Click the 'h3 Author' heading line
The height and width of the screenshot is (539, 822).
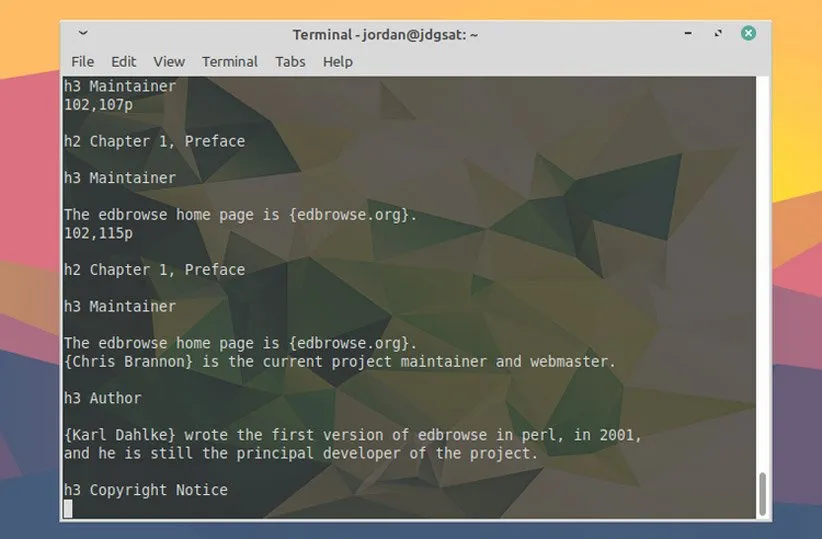point(103,398)
